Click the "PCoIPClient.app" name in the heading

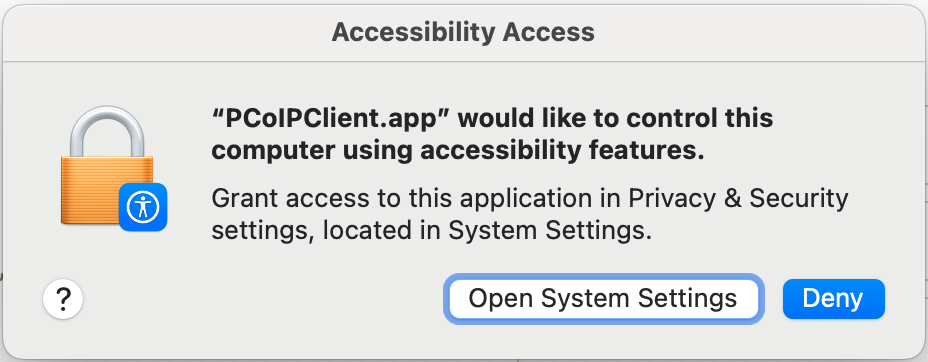[331, 119]
